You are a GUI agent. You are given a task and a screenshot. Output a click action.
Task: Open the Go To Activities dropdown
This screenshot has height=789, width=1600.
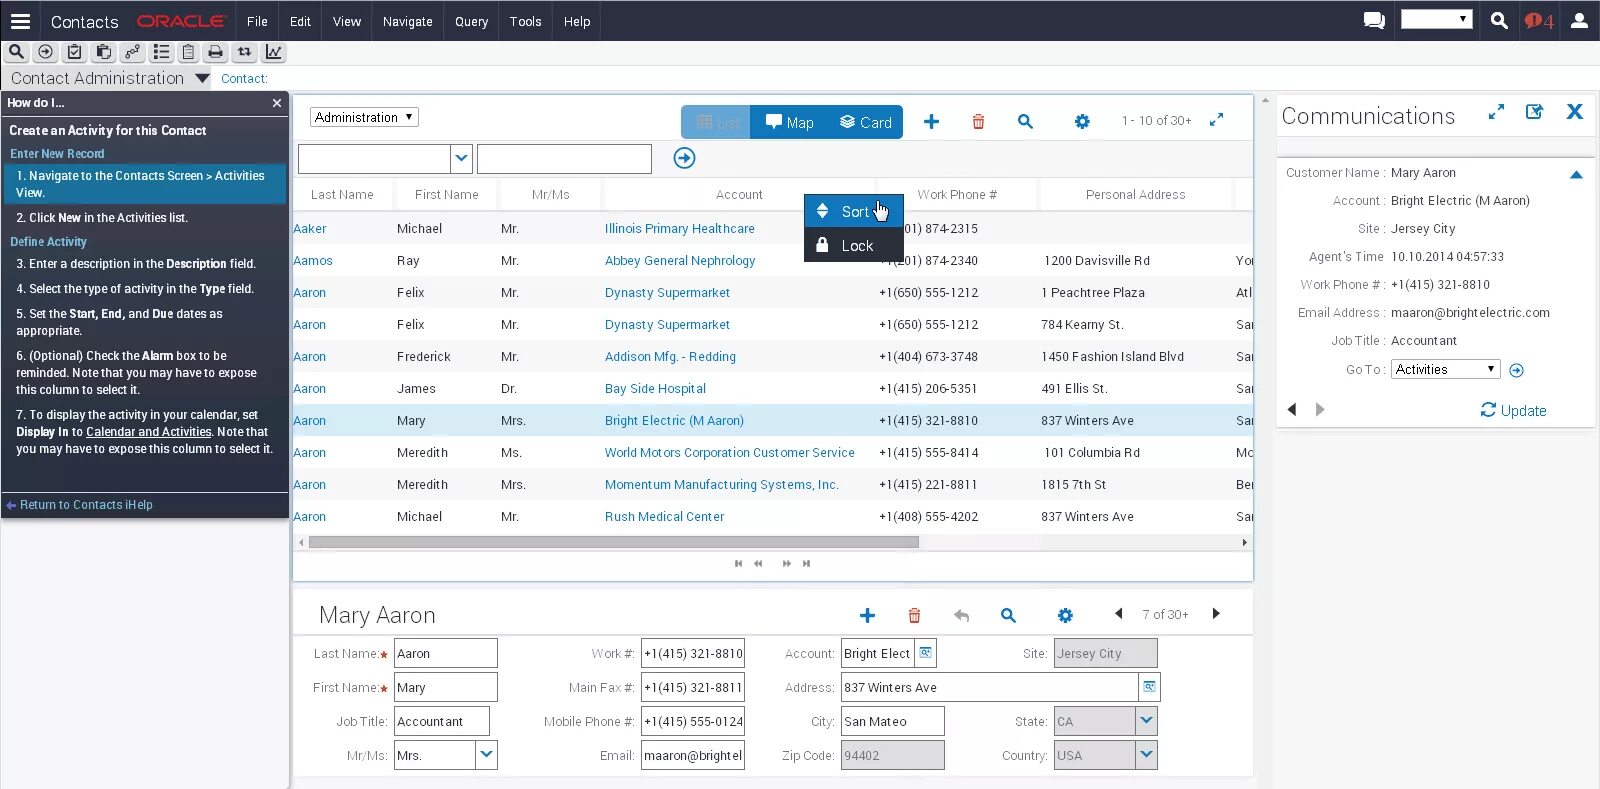(x=1446, y=369)
